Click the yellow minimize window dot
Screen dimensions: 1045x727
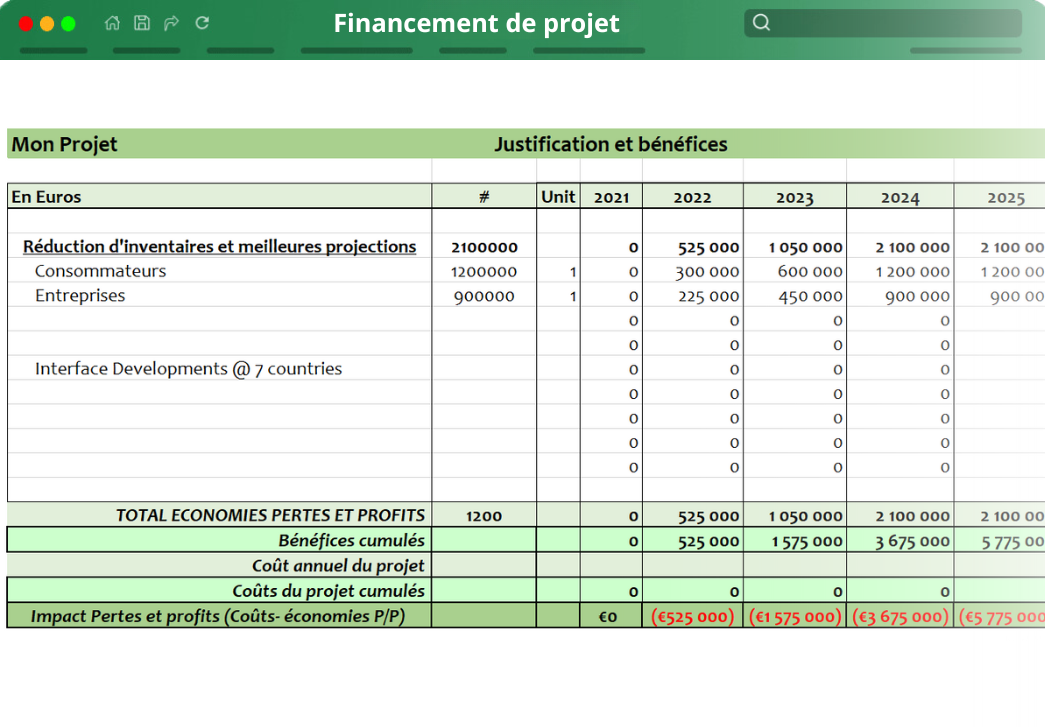(x=47, y=24)
